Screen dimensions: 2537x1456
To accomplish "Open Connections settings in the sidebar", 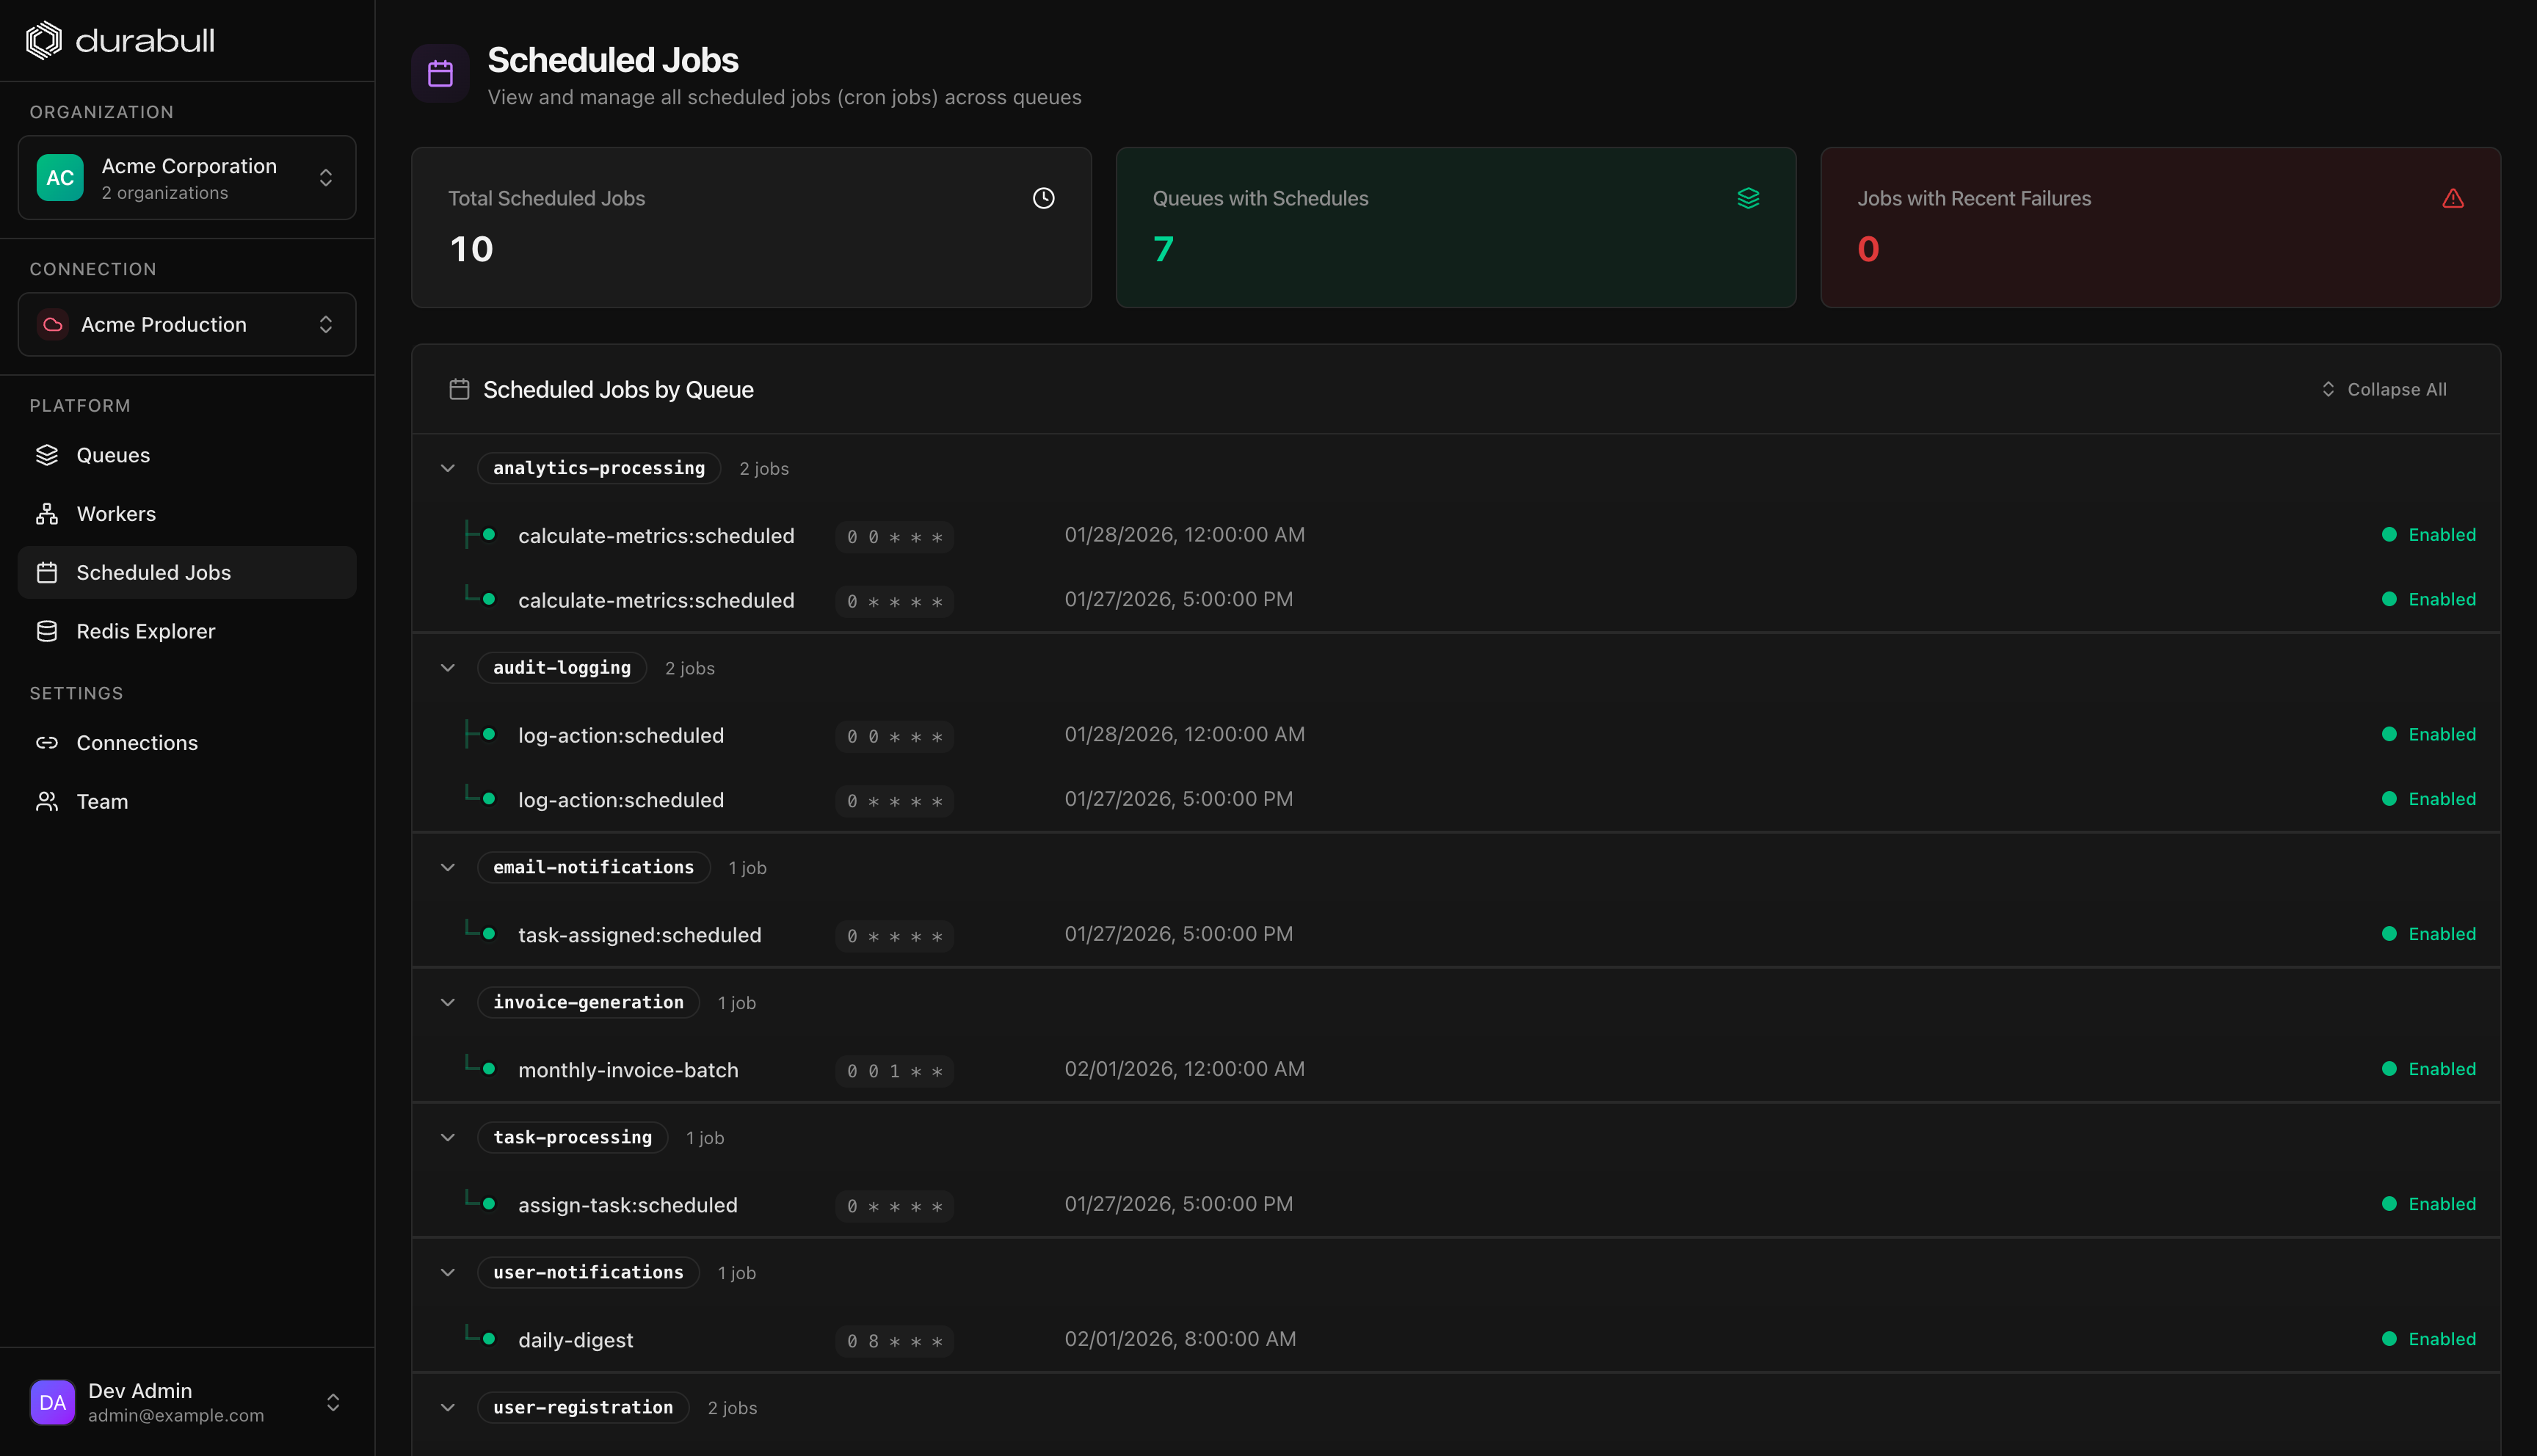I will click(x=187, y=743).
